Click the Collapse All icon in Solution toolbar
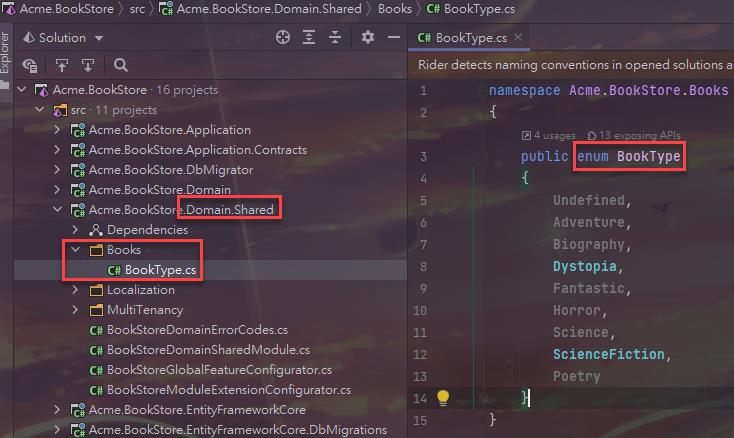The width and height of the screenshot is (734, 438). tap(335, 37)
